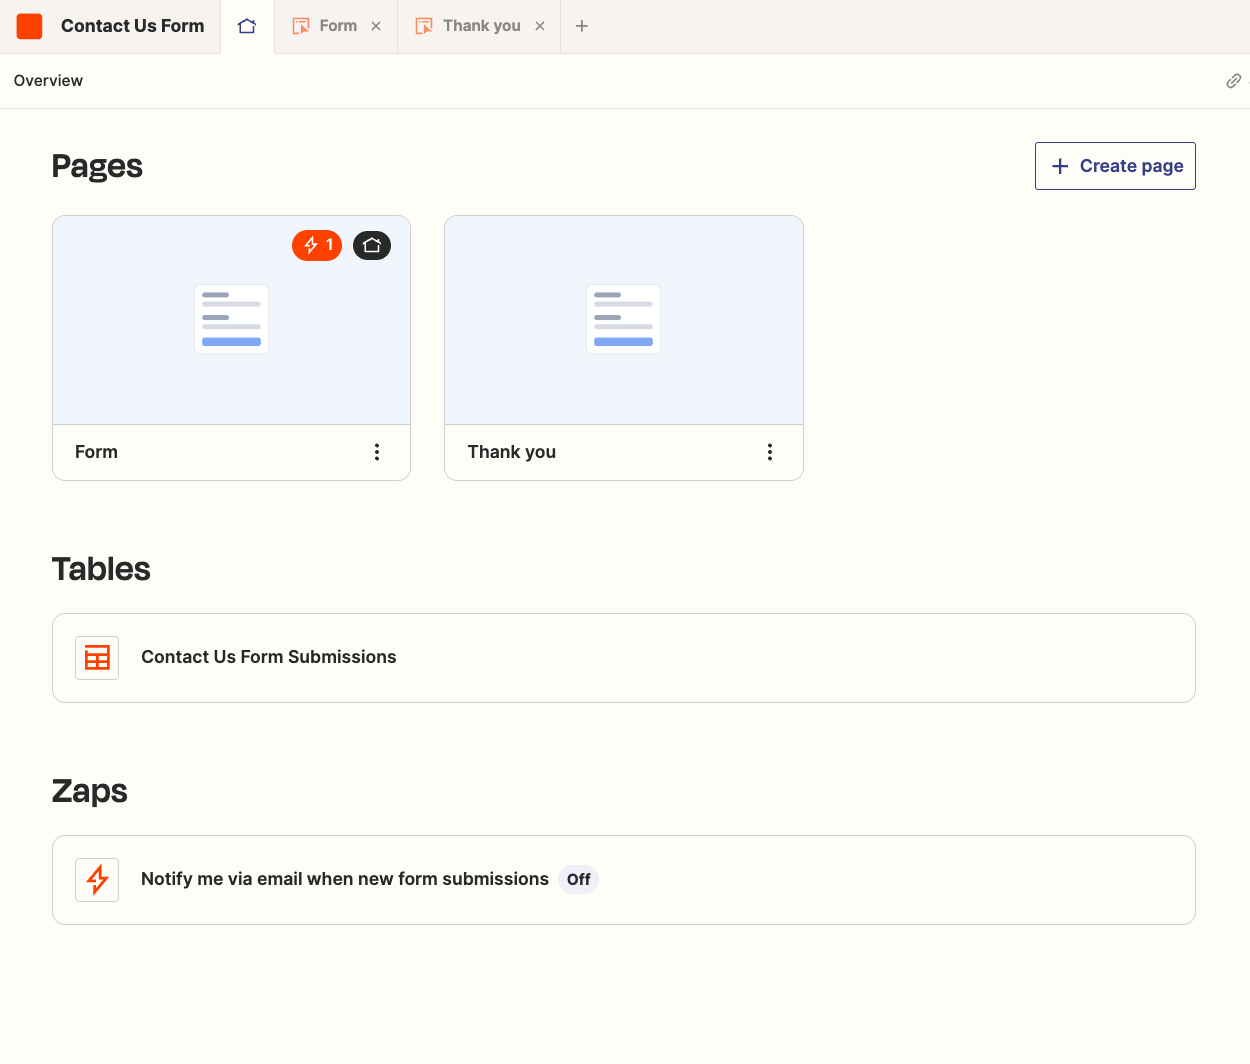Click the home page badge on Form card
The image size is (1250, 1064).
pos(372,245)
